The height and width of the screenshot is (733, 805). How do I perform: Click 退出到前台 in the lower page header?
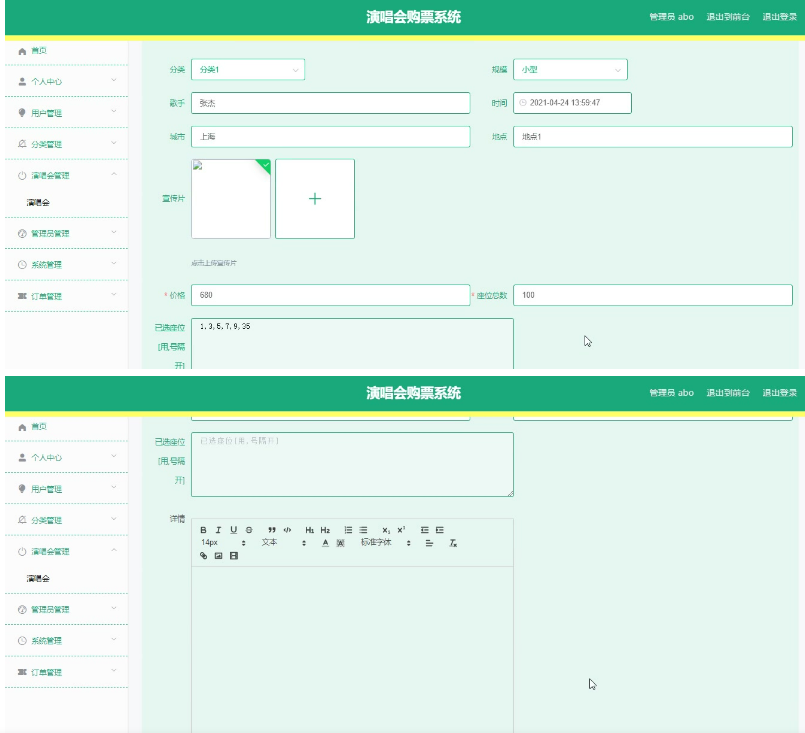coord(728,393)
